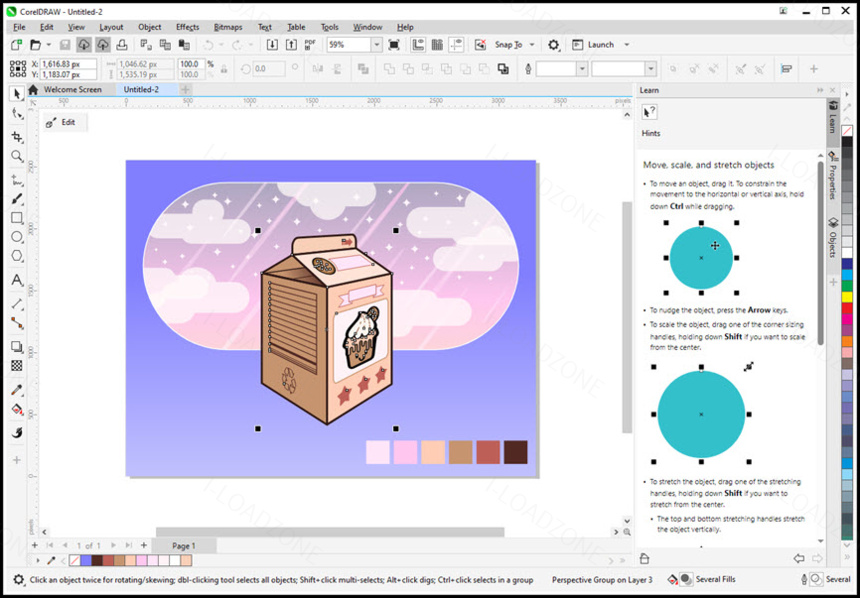860x598 pixels.
Task: Select the Interactive Fill bucket tool
Action: tap(17, 410)
